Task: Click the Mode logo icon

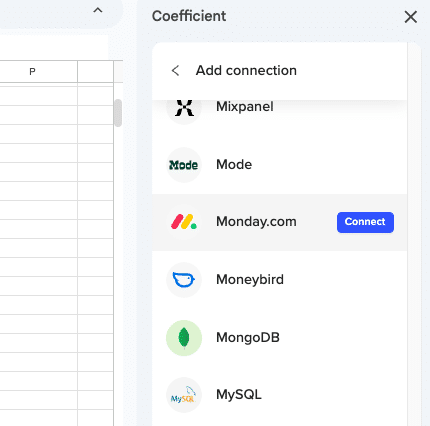Action: pyautogui.click(x=184, y=165)
